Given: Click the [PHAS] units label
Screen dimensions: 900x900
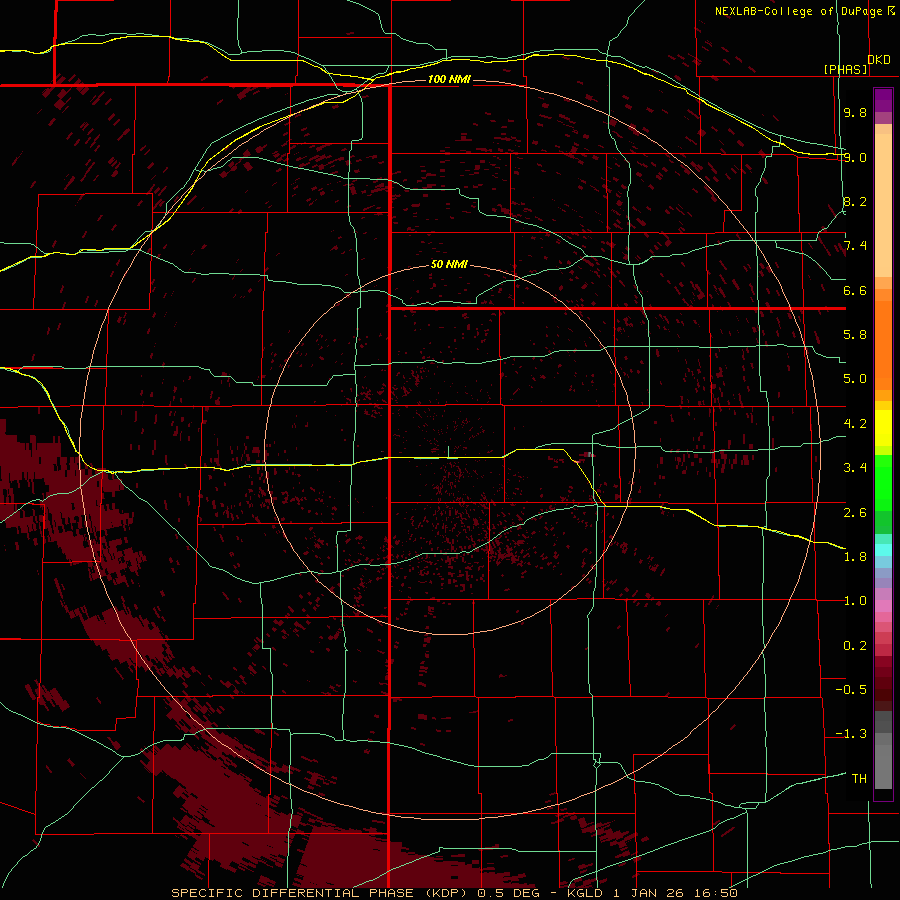Looking at the screenshot, I should pyautogui.click(x=845, y=69).
